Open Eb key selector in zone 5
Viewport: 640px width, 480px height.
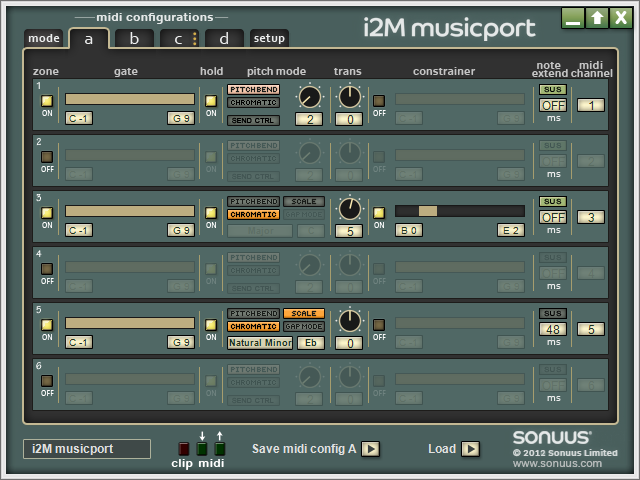[311, 343]
